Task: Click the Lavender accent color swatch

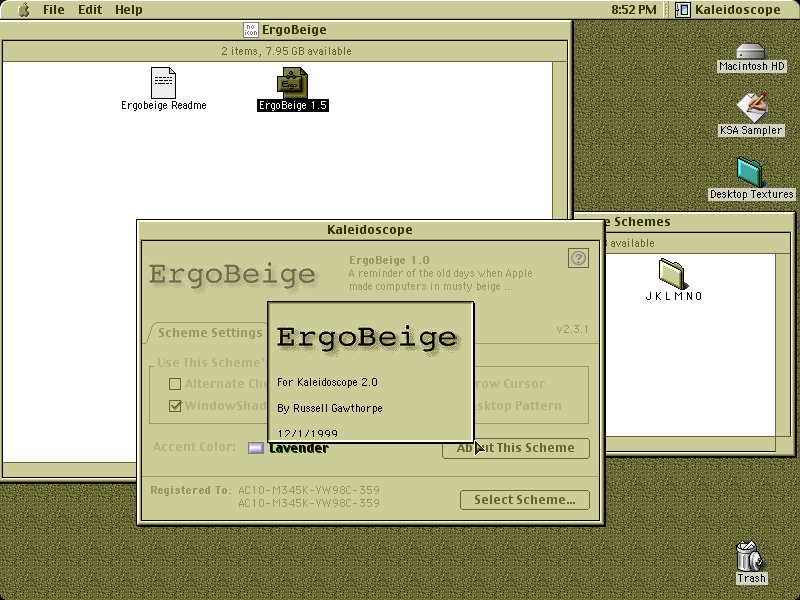Action: tap(256, 448)
